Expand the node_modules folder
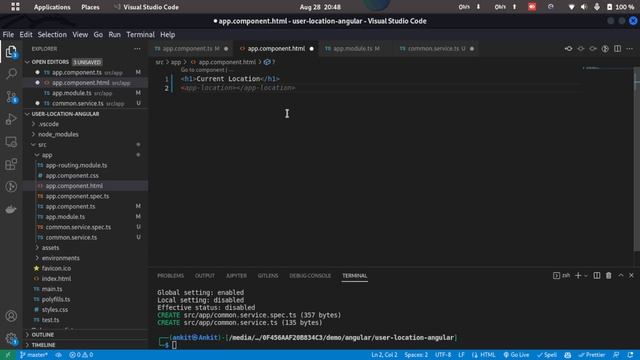 point(58,134)
